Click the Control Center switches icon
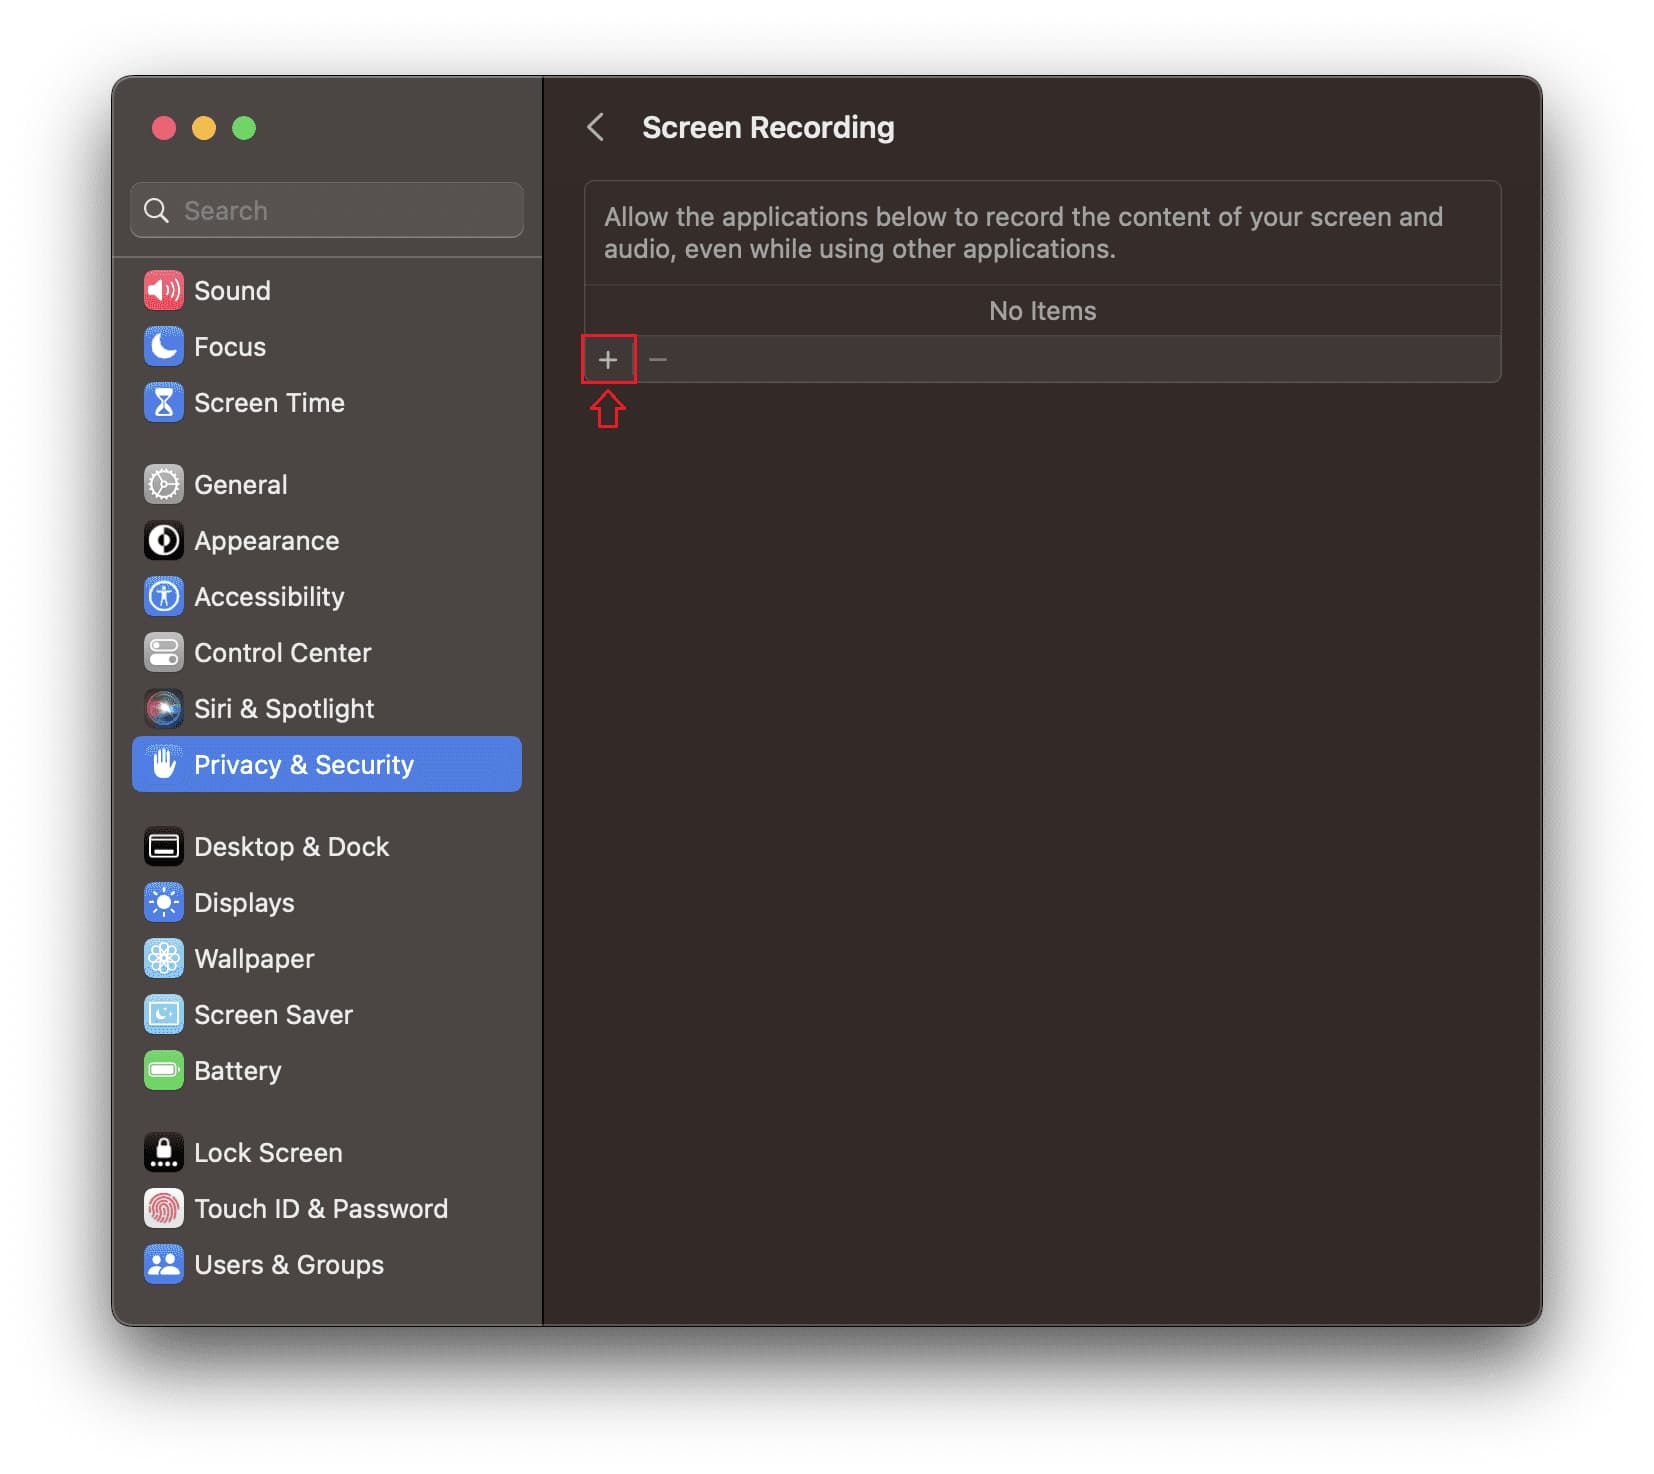This screenshot has height=1474, width=1654. [163, 652]
